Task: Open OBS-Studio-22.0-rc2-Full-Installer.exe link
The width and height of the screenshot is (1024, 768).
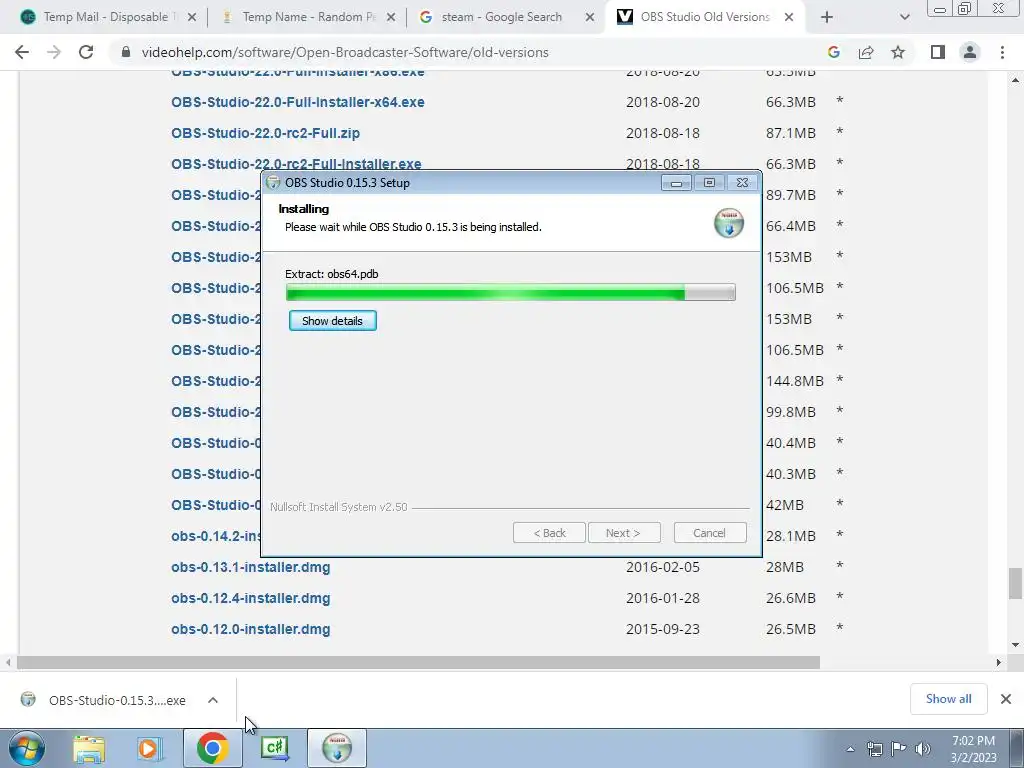Action: [x=296, y=163]
